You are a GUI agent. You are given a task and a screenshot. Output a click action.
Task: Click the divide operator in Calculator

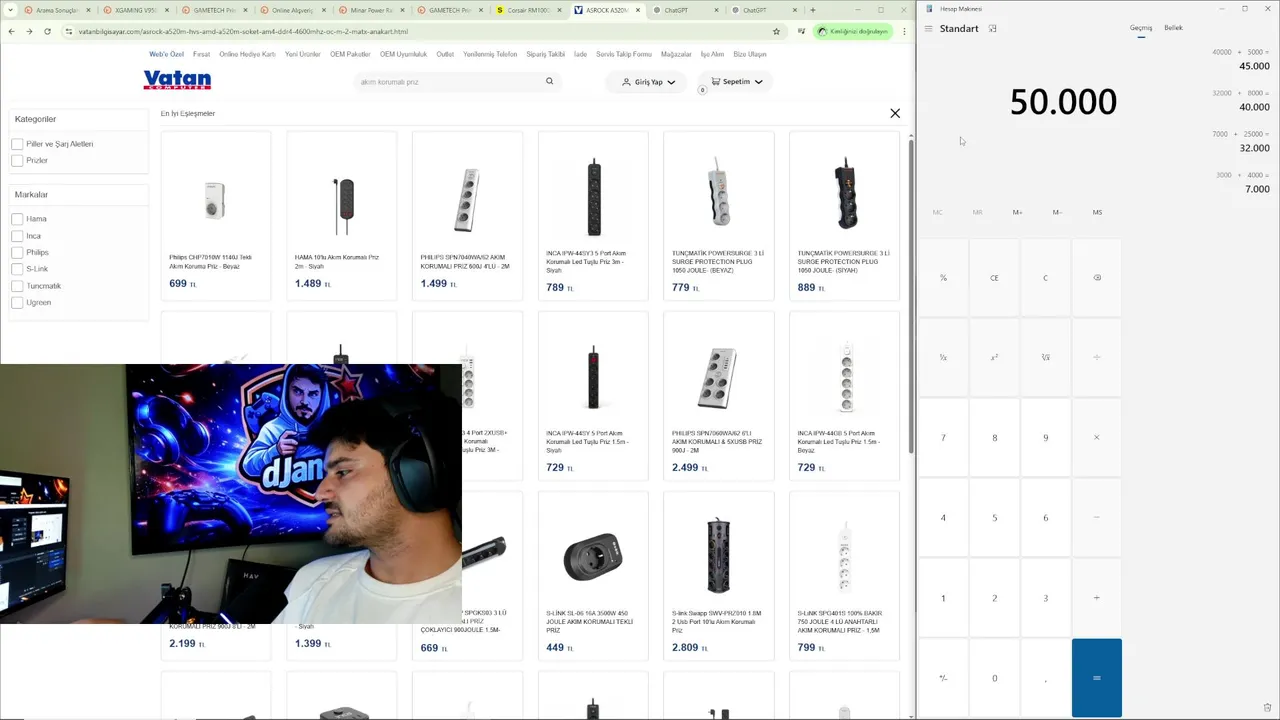1097,357
